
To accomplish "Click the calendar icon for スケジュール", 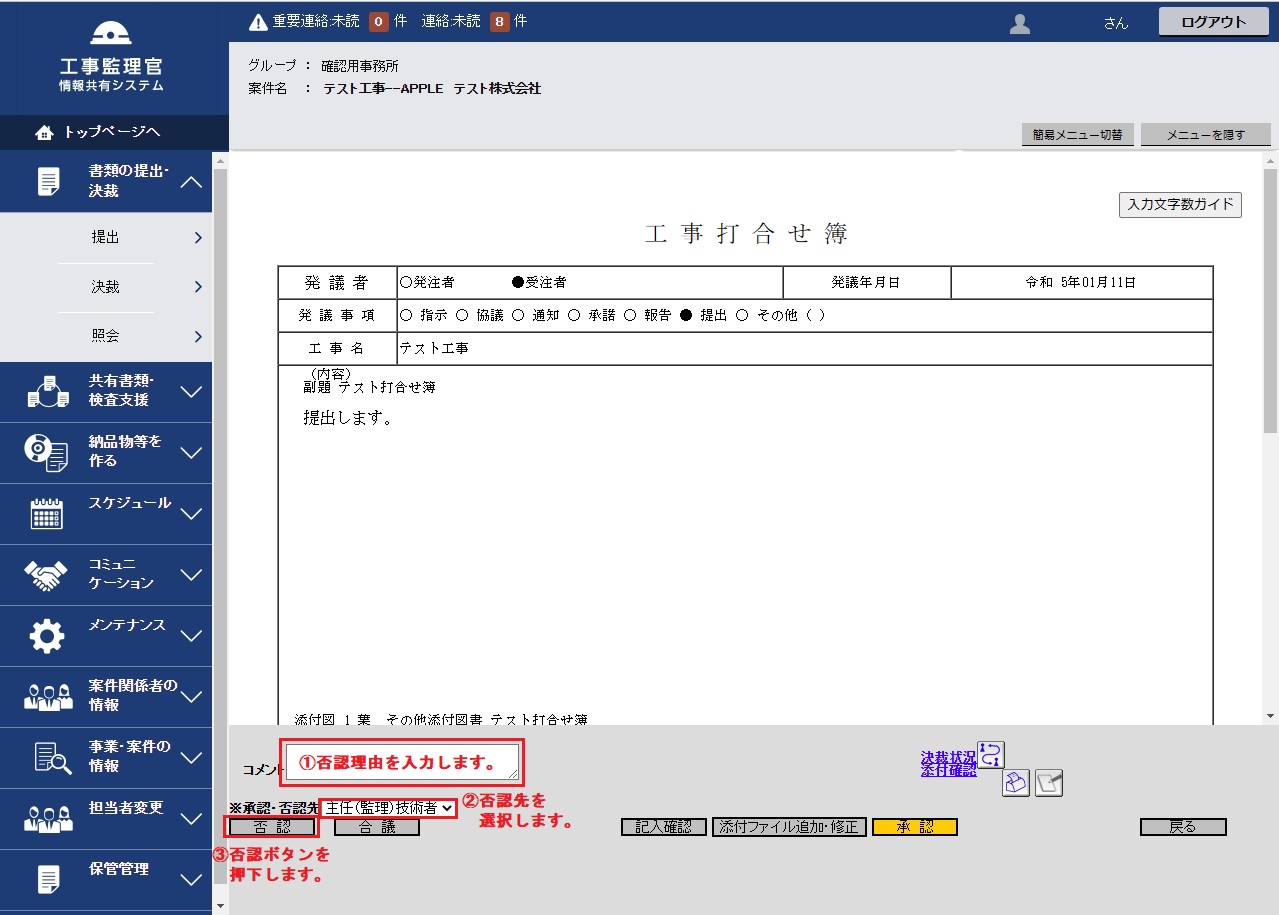I will click(x=47, y=514).
